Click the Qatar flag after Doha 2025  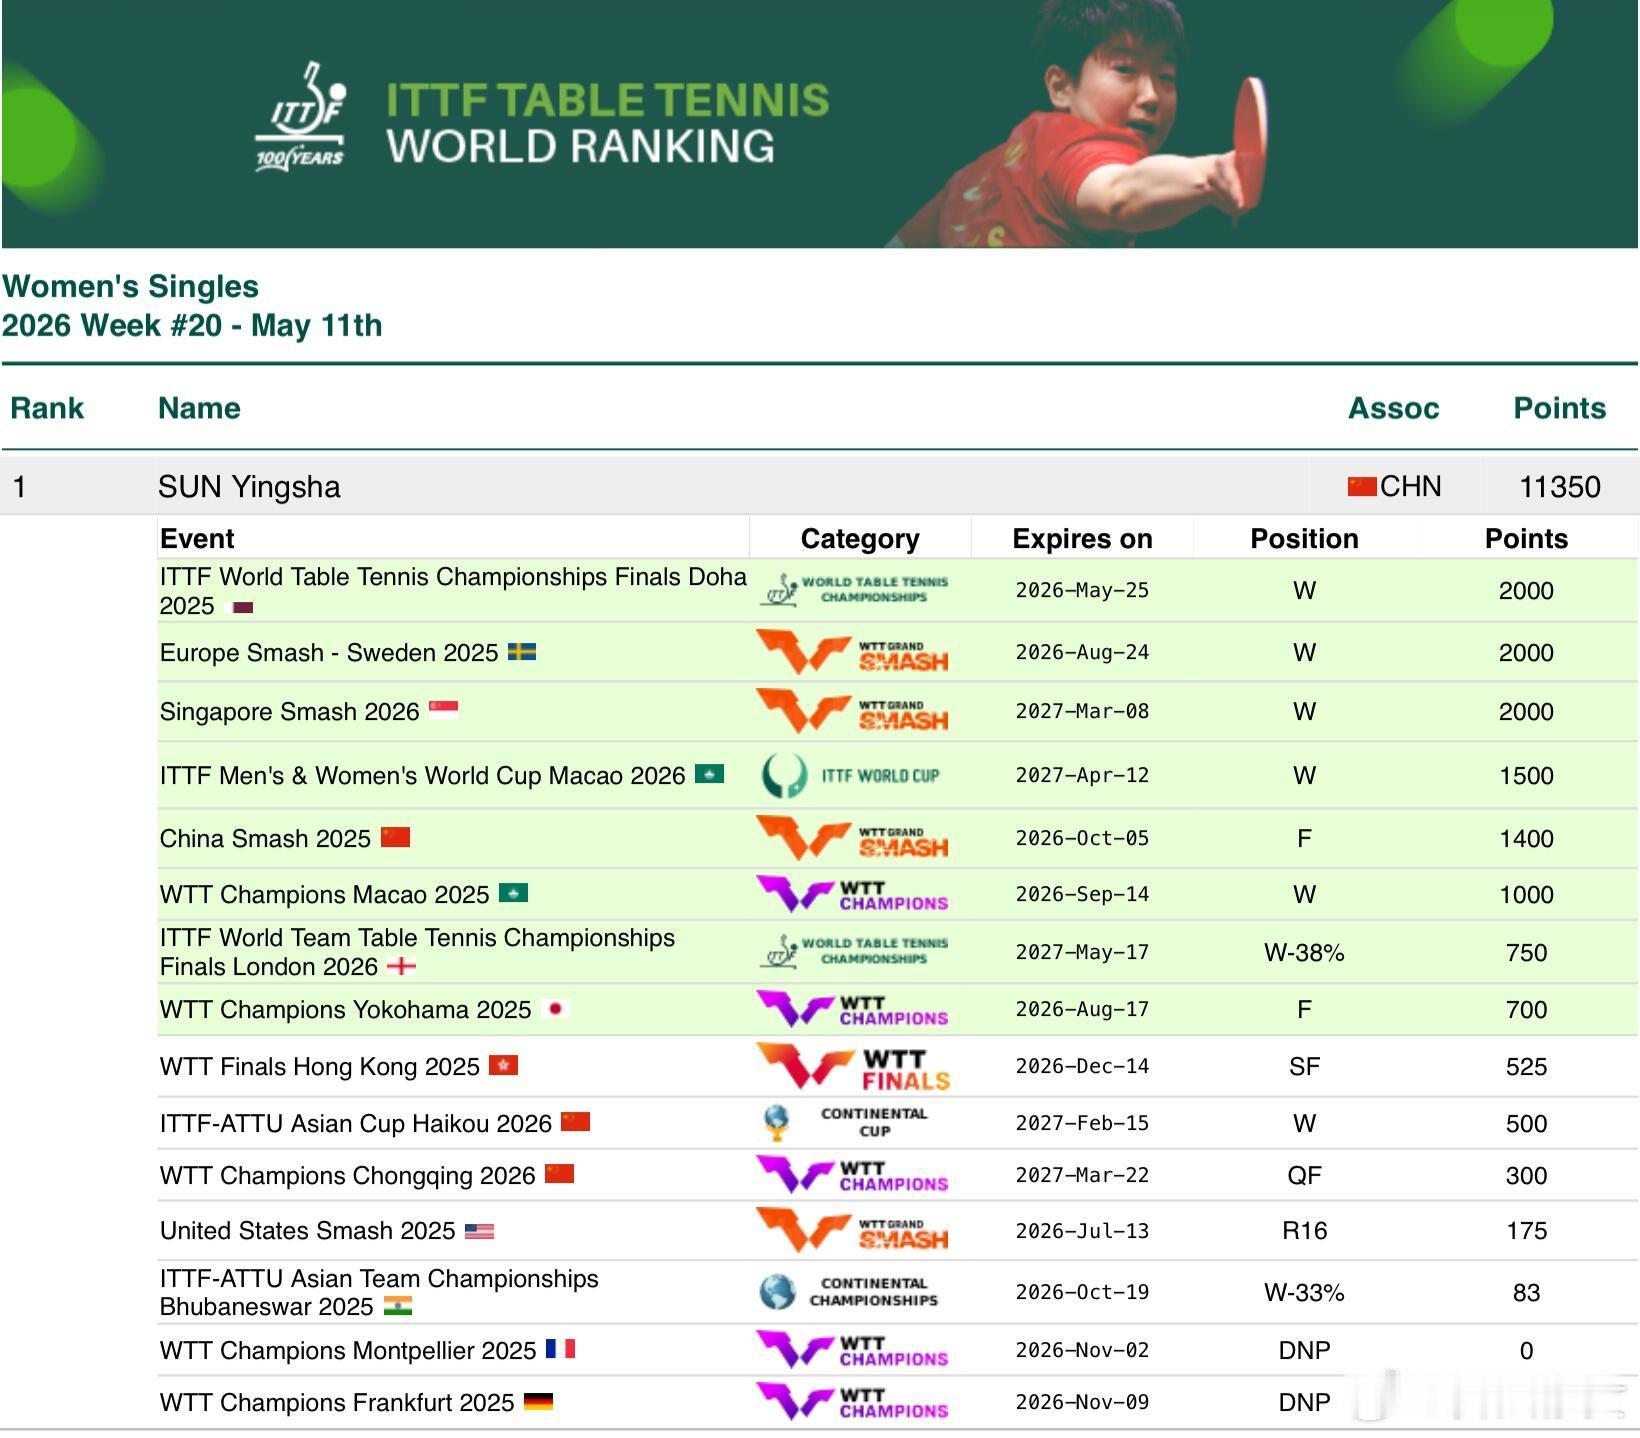coord(242,607)
